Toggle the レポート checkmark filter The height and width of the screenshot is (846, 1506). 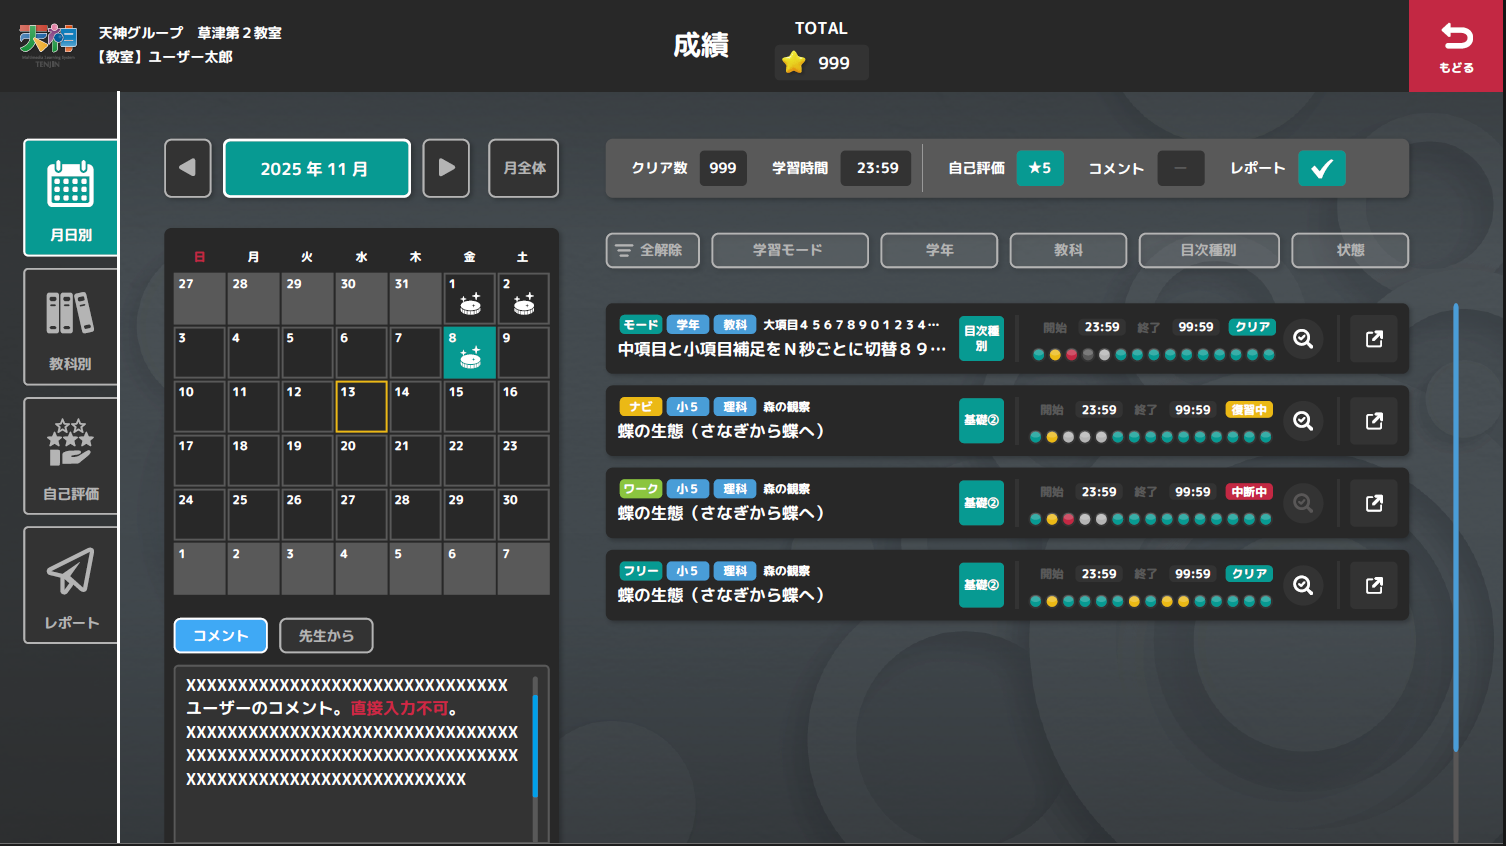click(x=1321, y=168)
